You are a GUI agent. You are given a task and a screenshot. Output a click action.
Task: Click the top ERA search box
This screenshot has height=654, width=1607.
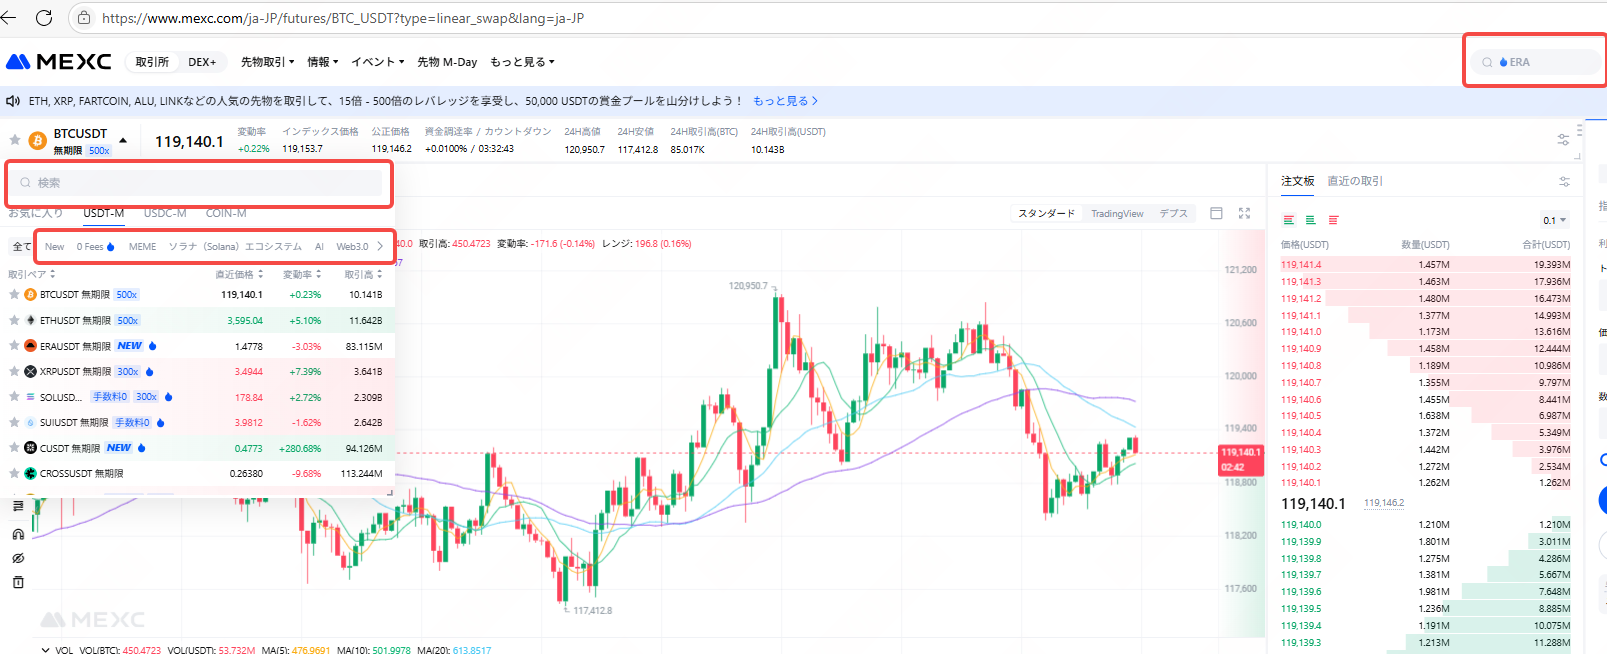pos(1536,62)
